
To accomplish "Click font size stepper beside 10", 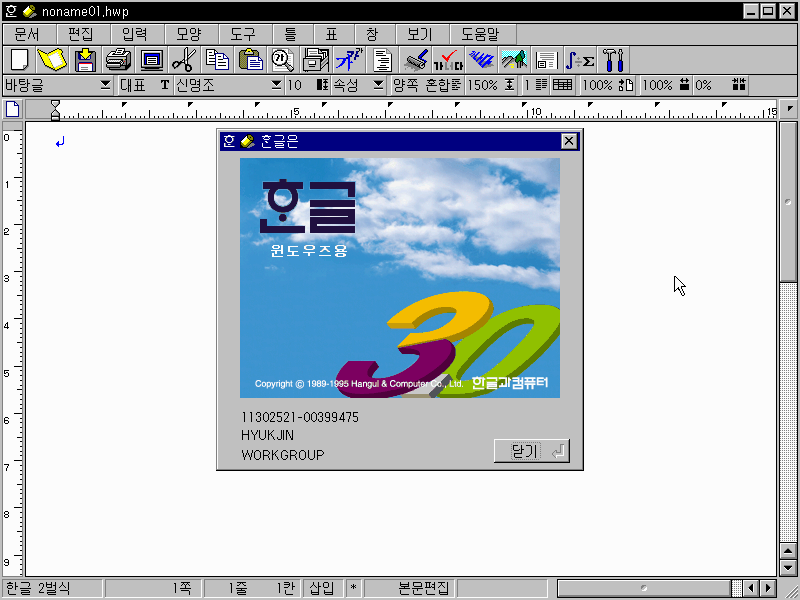I will pyautogui.click(x=322, y=85).
